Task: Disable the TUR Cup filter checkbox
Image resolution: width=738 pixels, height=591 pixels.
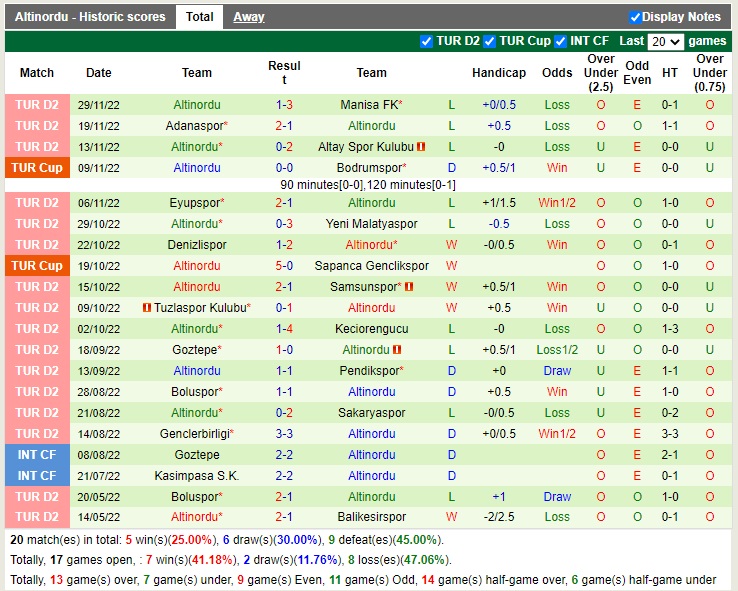Action: 490,41
